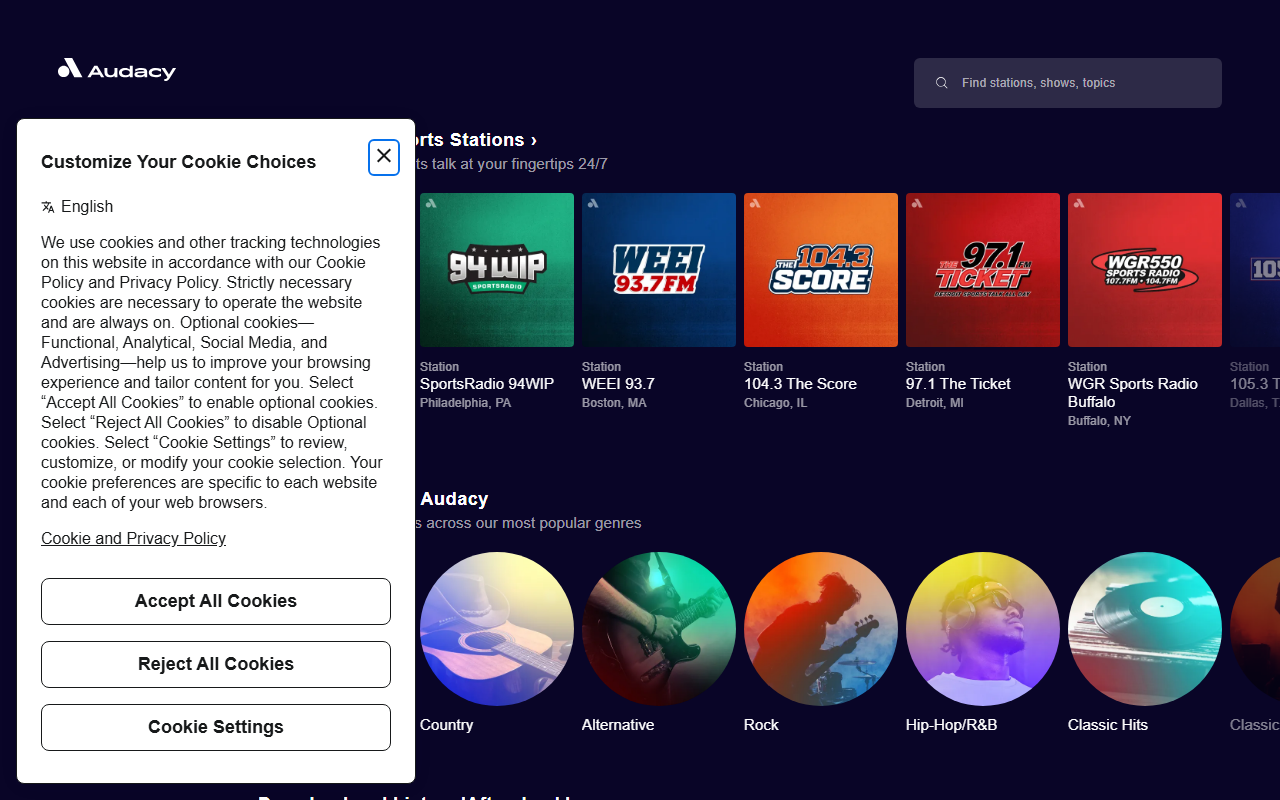Select the Rock genre circle

[x=821, y=629]
